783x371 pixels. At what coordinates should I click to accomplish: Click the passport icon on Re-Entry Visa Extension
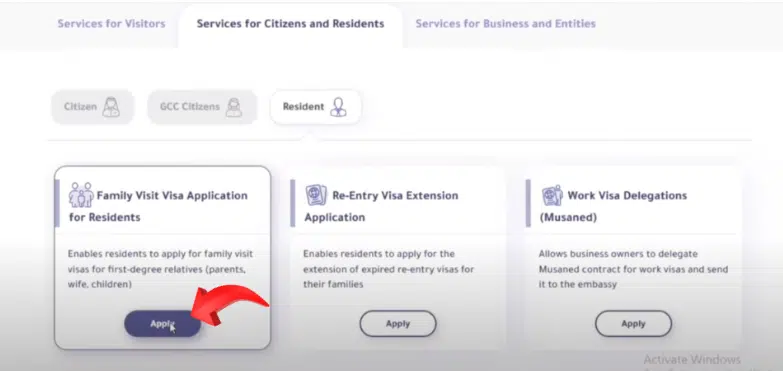(x=316, y=195)
